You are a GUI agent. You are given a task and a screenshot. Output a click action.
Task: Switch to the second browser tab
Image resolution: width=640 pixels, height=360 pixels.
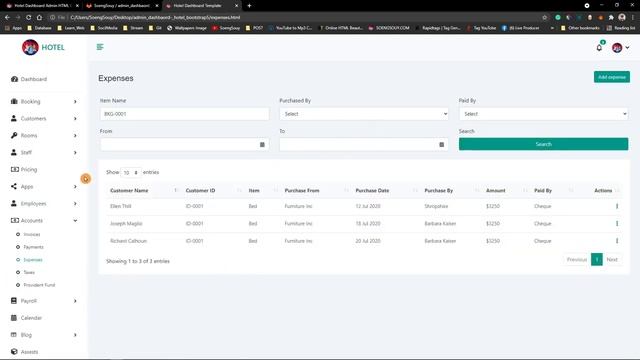tap(122, 6)
